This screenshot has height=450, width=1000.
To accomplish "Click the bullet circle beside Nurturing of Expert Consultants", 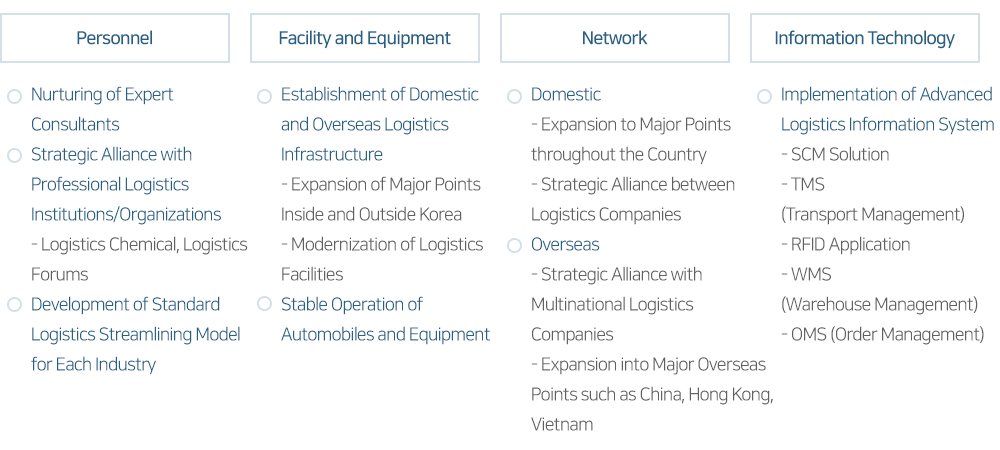I will (x=15, y=97).
